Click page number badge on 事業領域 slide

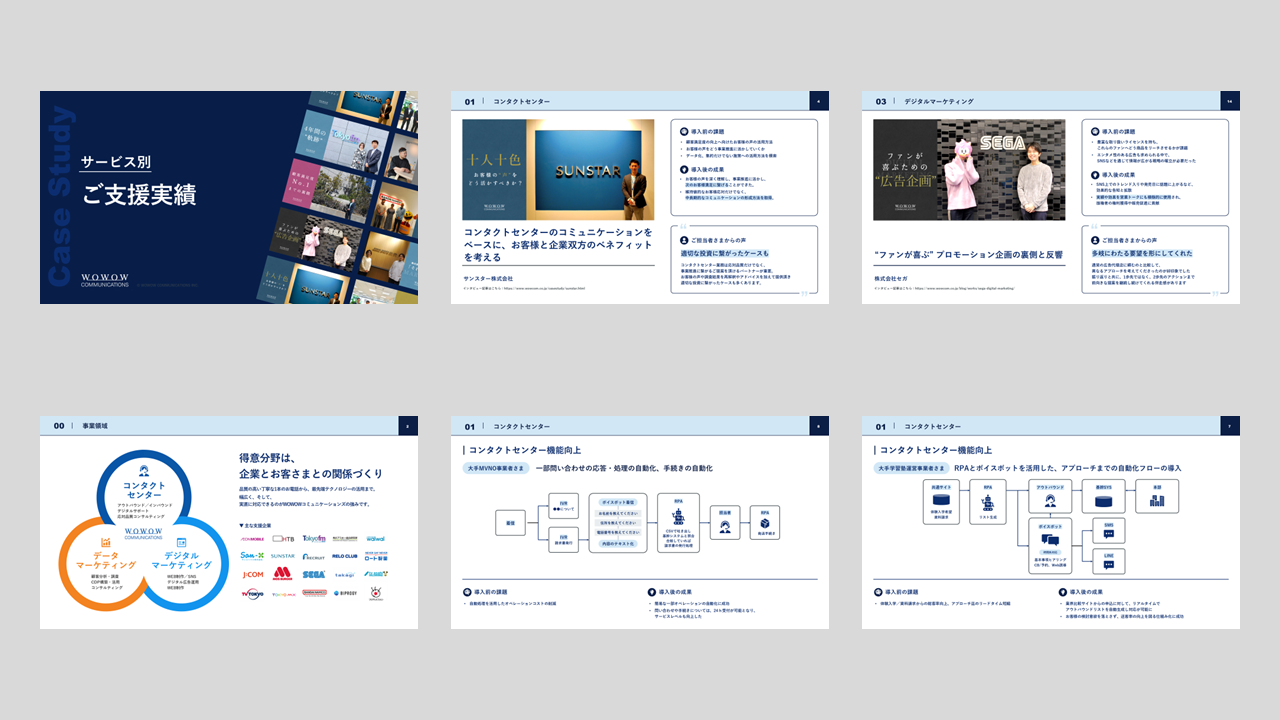pos(408,426)
